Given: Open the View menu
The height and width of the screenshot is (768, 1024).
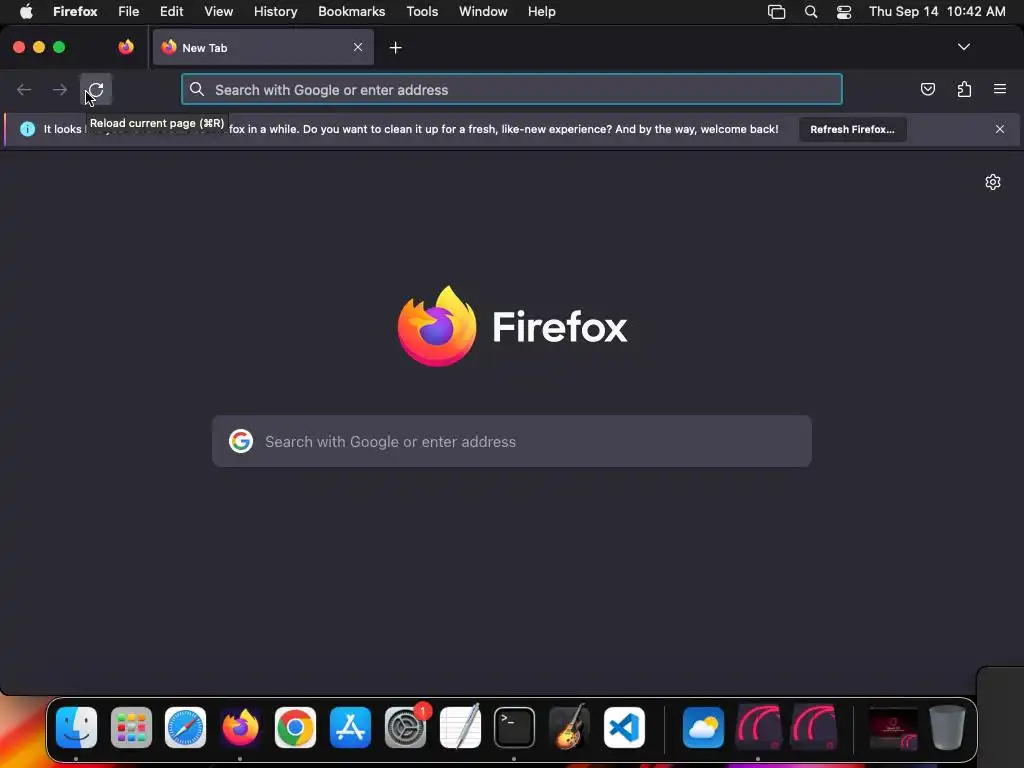Looking at the screenshot, I should pos(218,12).
